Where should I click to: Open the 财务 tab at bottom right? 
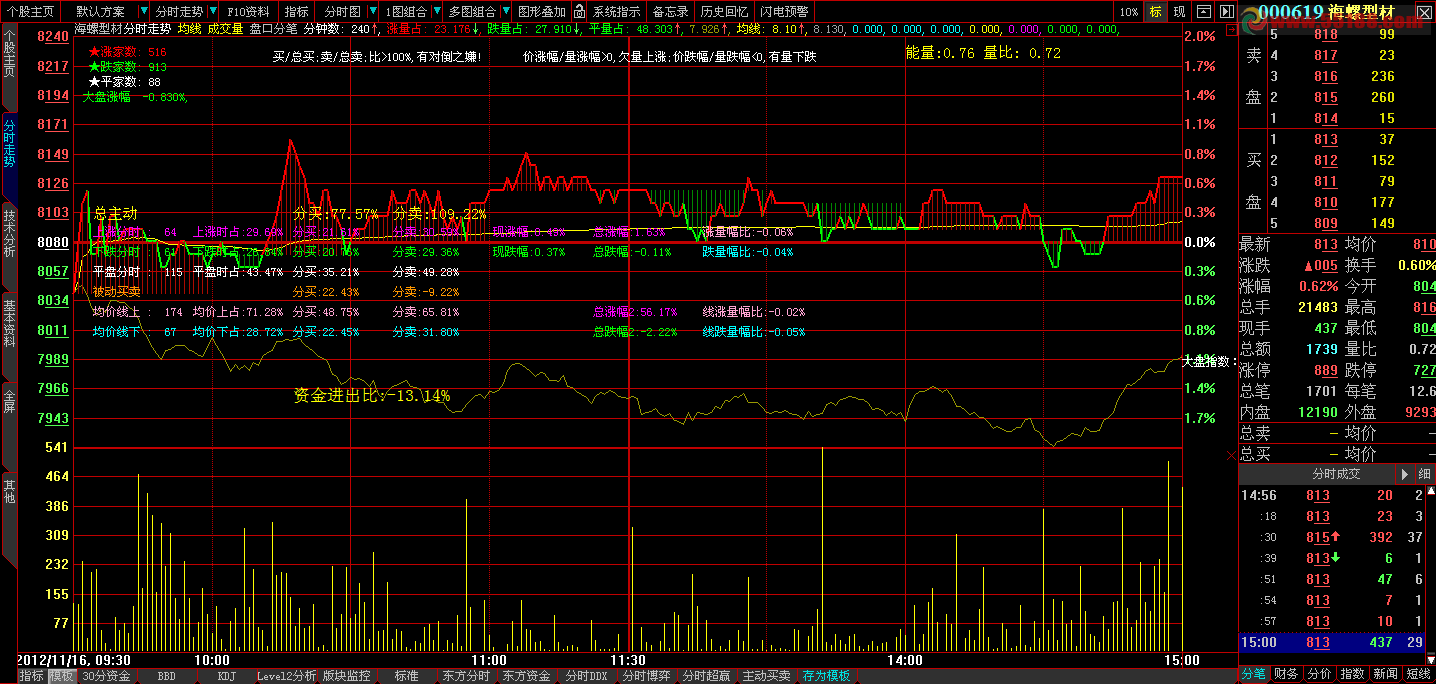tap(1287, 674)
